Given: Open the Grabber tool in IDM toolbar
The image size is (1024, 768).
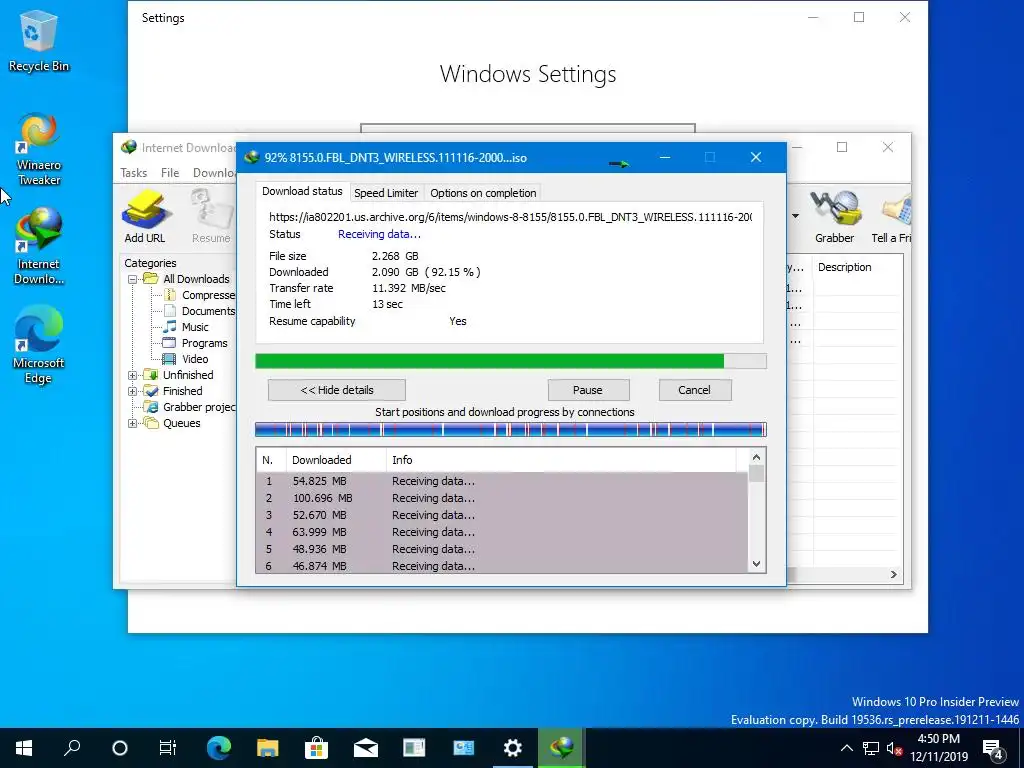Looking at the screenshot, I should pos(834,216).
